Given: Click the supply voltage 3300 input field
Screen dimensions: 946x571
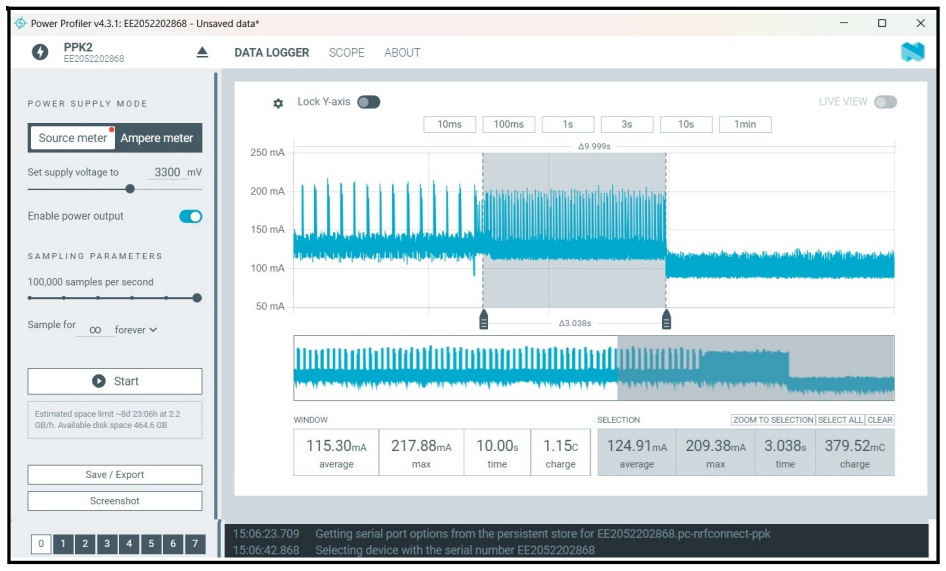Looking at the screenshot, I should (x=167, y=172).
